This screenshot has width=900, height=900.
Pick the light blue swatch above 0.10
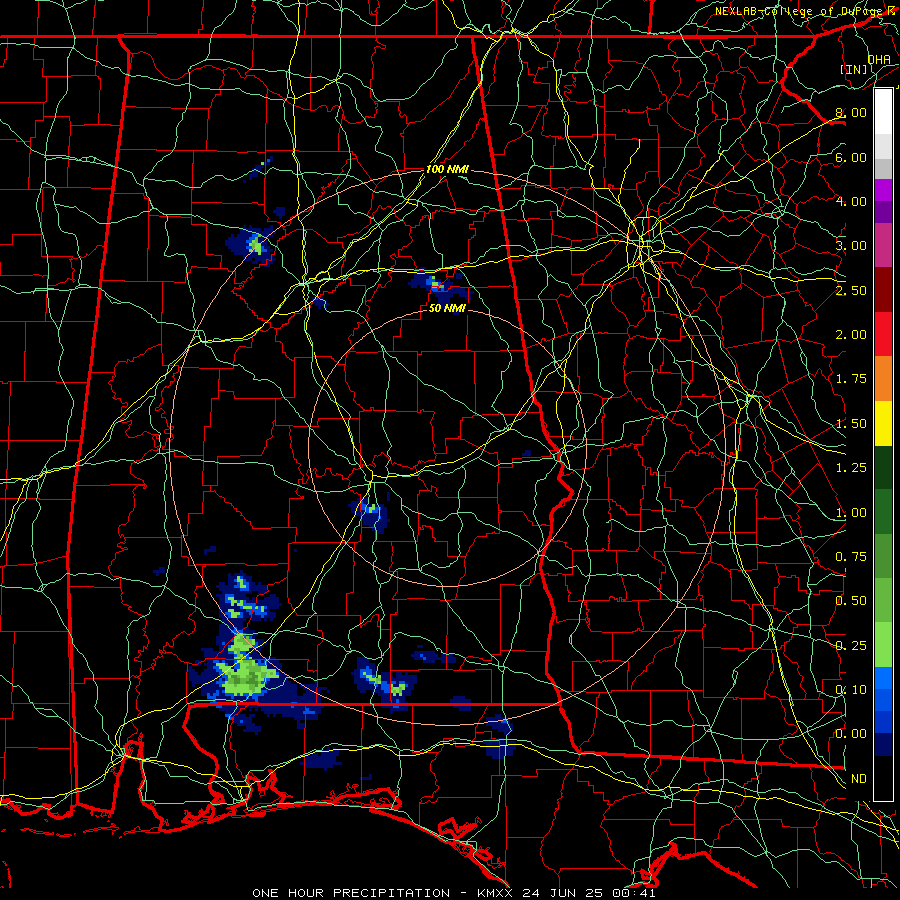click(x=883, y=678)
